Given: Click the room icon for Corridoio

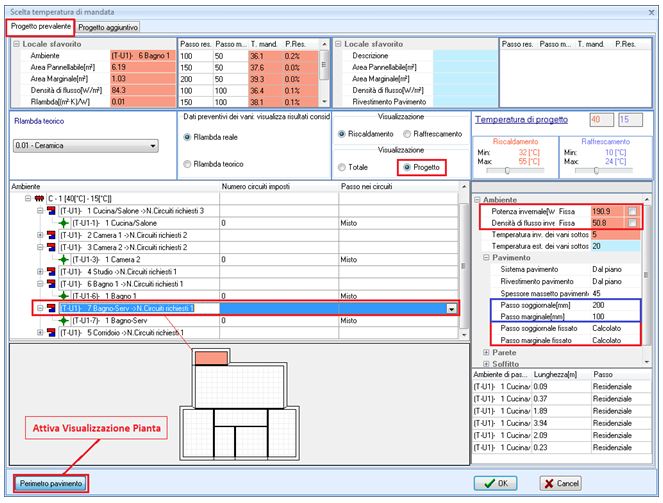Looking at the screenshot, I should [x=49, y=332].
